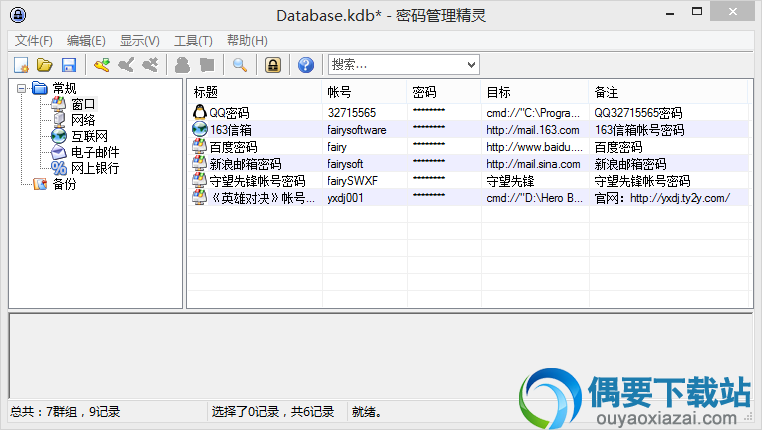Select the 备份 group in tree
This screenshot has width=762, height=430.
click(64, 184)
